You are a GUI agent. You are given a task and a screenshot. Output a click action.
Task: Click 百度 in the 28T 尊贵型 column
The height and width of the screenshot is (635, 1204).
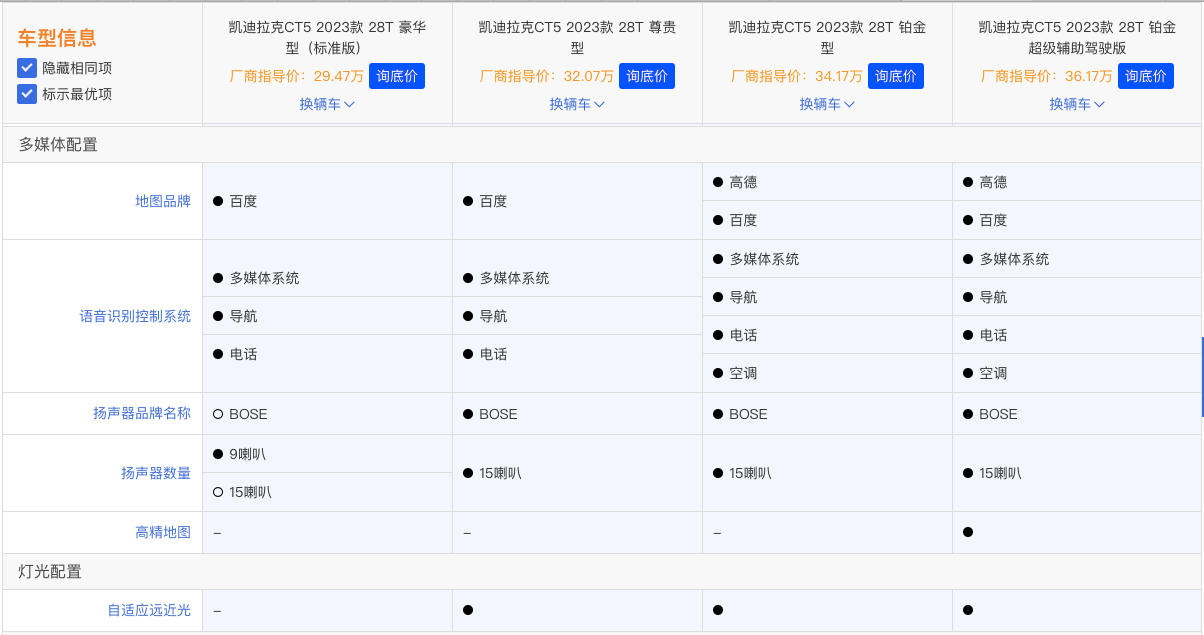(493, 201)
